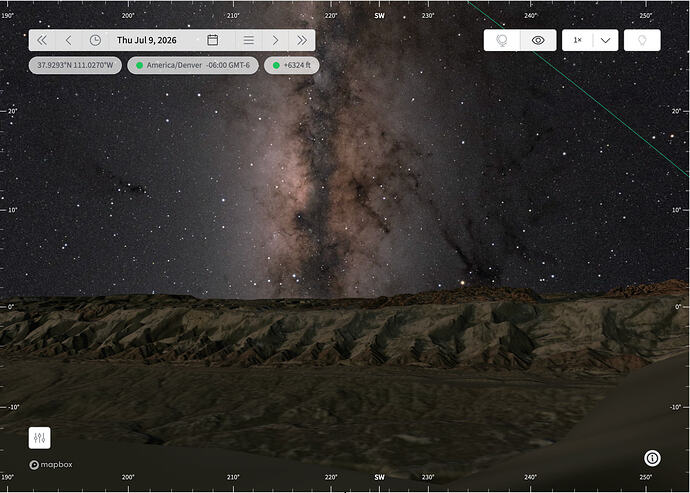Open the hamburger list menu
Image resolution: width=690 pixels, height=493 pixels.
tap(249, 40)
